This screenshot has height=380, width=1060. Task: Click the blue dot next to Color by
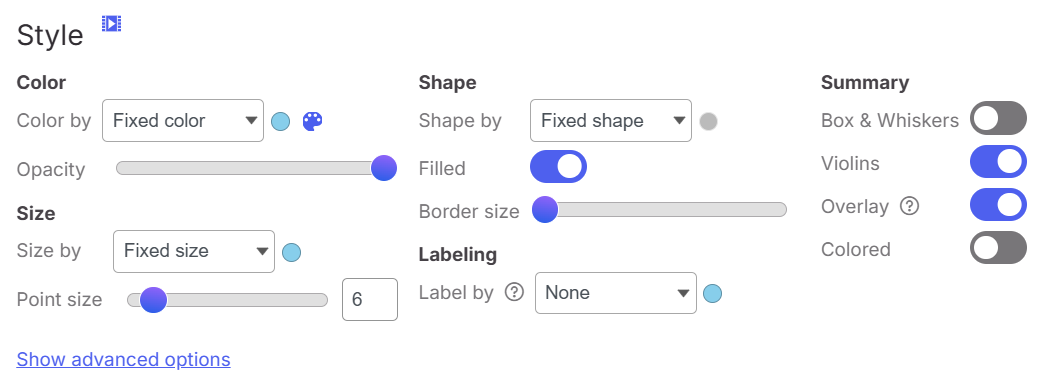[281, 122]
